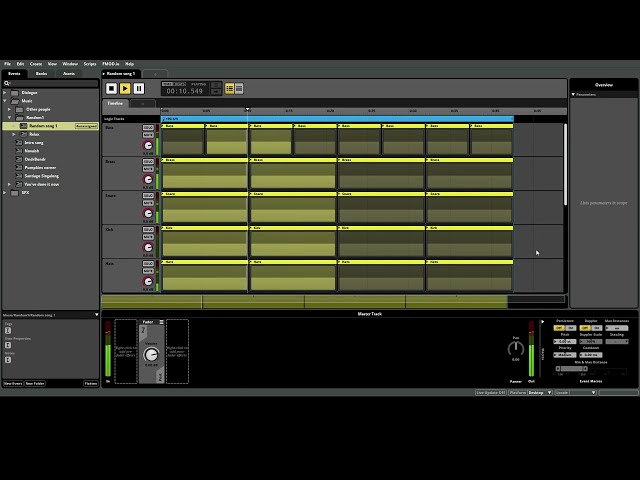
Task: Click the search magnifier icon in the browser
Action: [7, 83]
